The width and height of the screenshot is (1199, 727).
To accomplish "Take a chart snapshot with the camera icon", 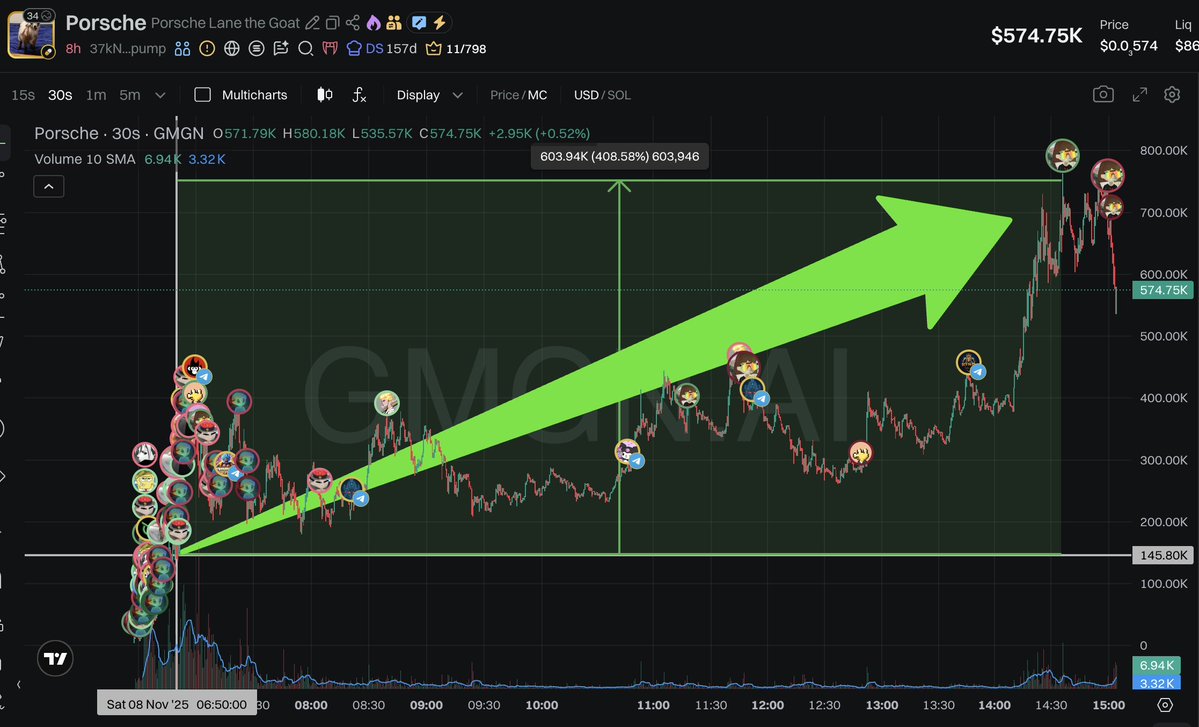I will click(x=1103, y=94).
